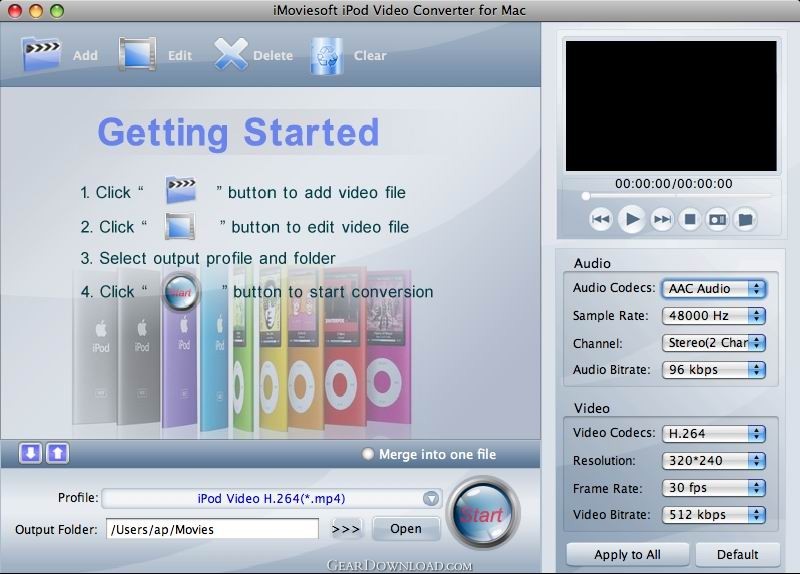Click the Edit filmstrip icon in toolbar
Viewport: 800px width, 574px height.
(x=137, y=54)
